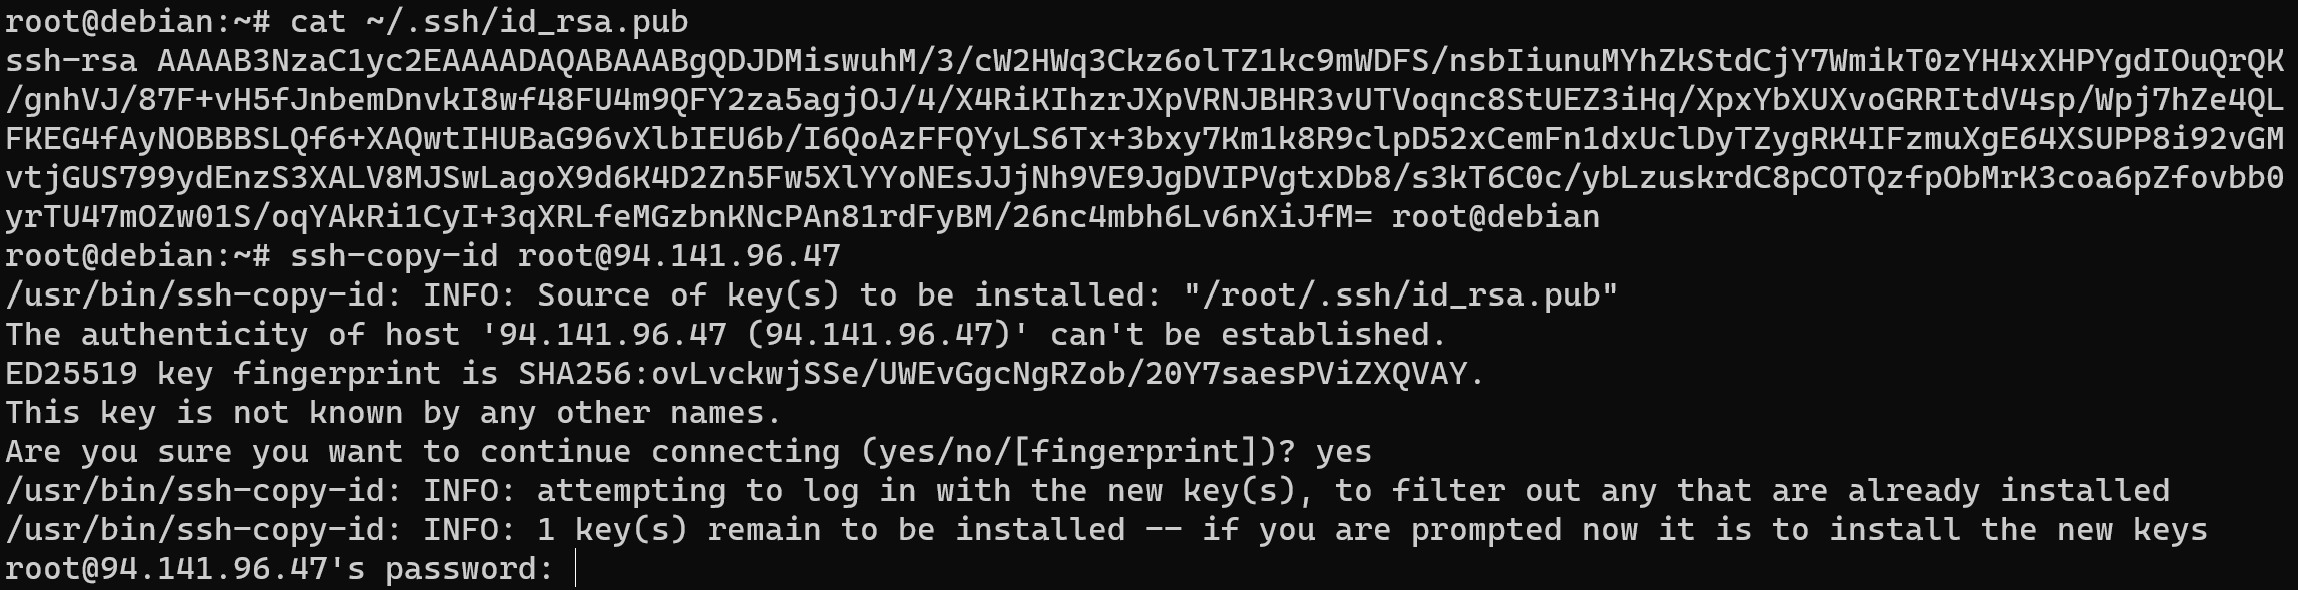
Task: Click the typed 'yes' answer
Action: pyautogui.click(x=1343, y=452)
